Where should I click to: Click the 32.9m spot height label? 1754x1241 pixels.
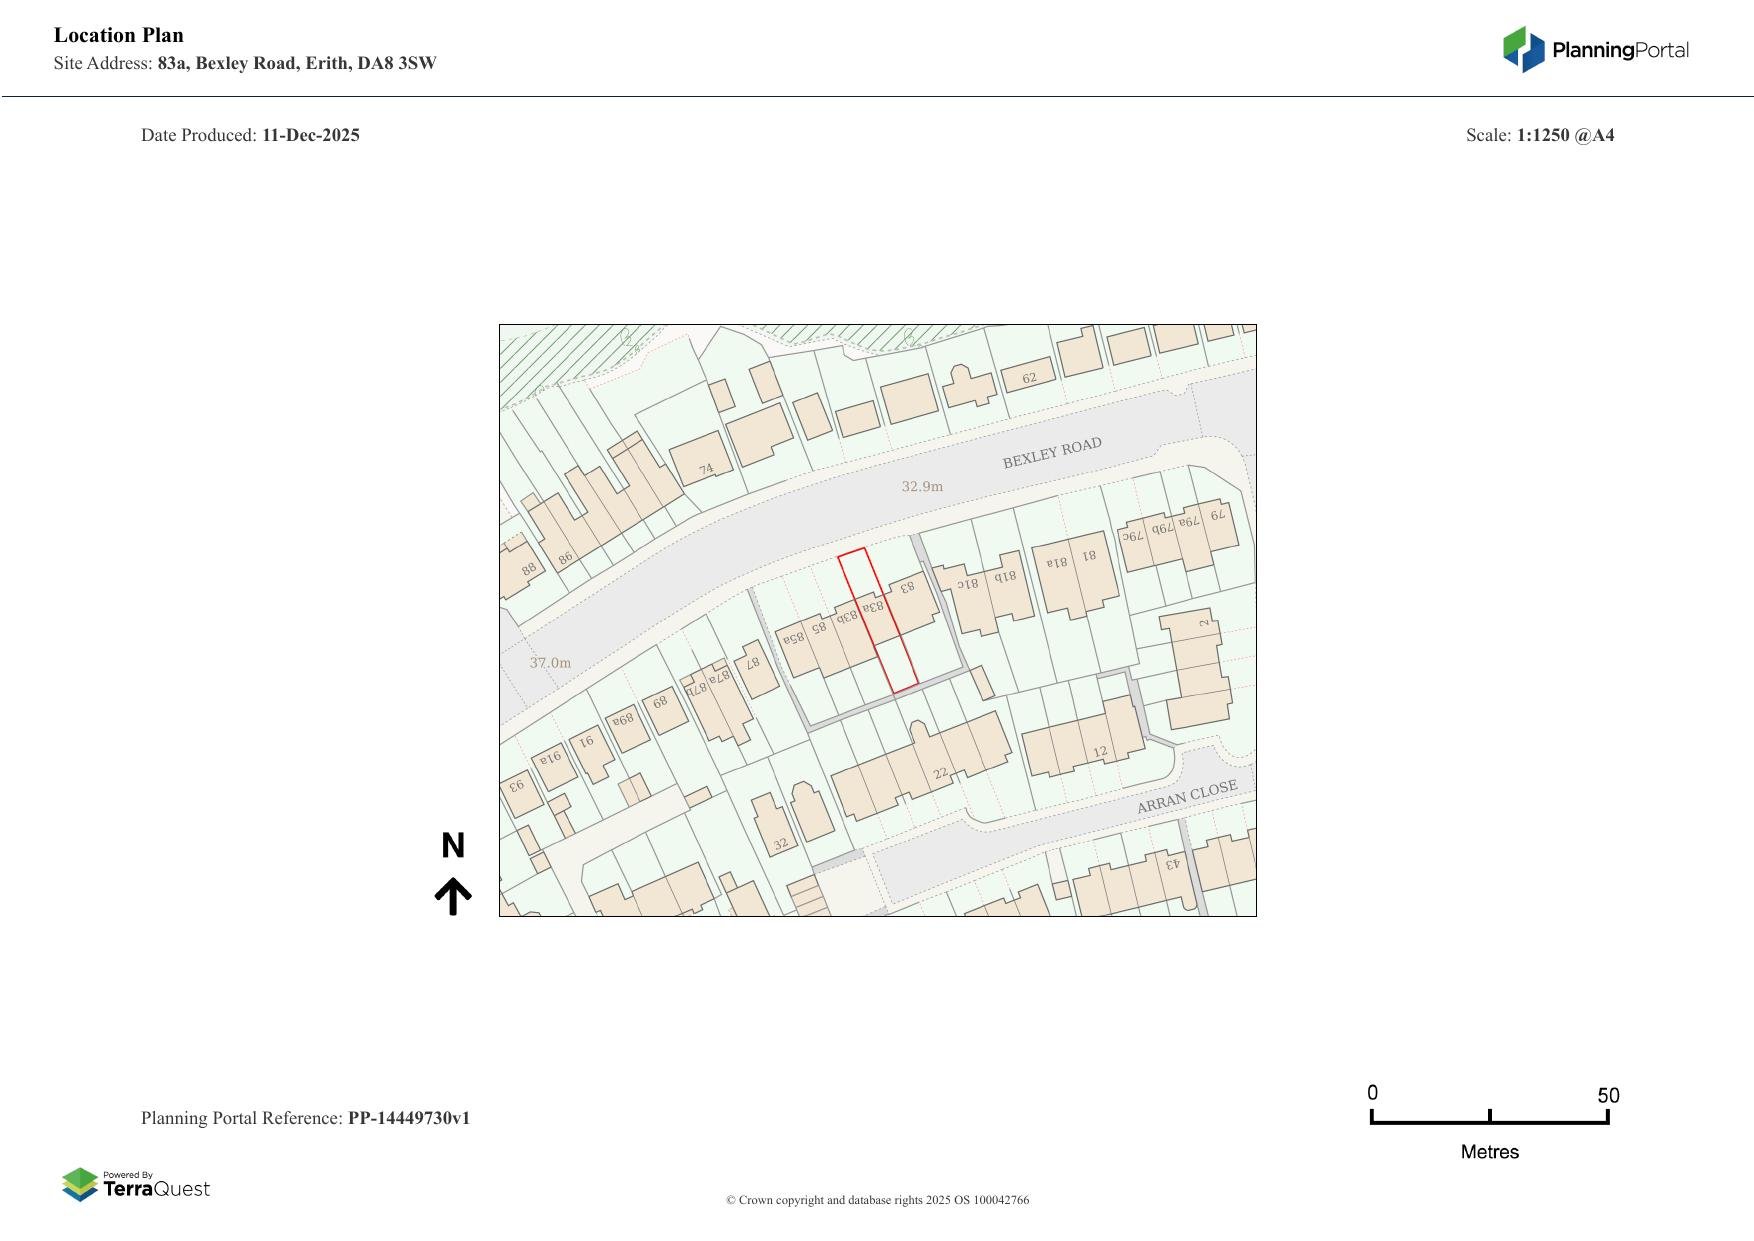tap(922, 487)
